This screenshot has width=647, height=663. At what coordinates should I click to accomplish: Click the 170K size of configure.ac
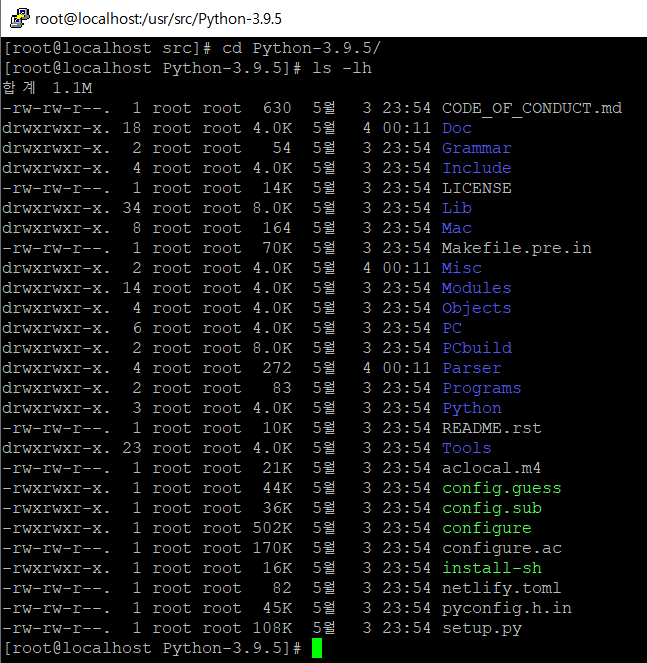pyautogui.click(x=272, y=548)
